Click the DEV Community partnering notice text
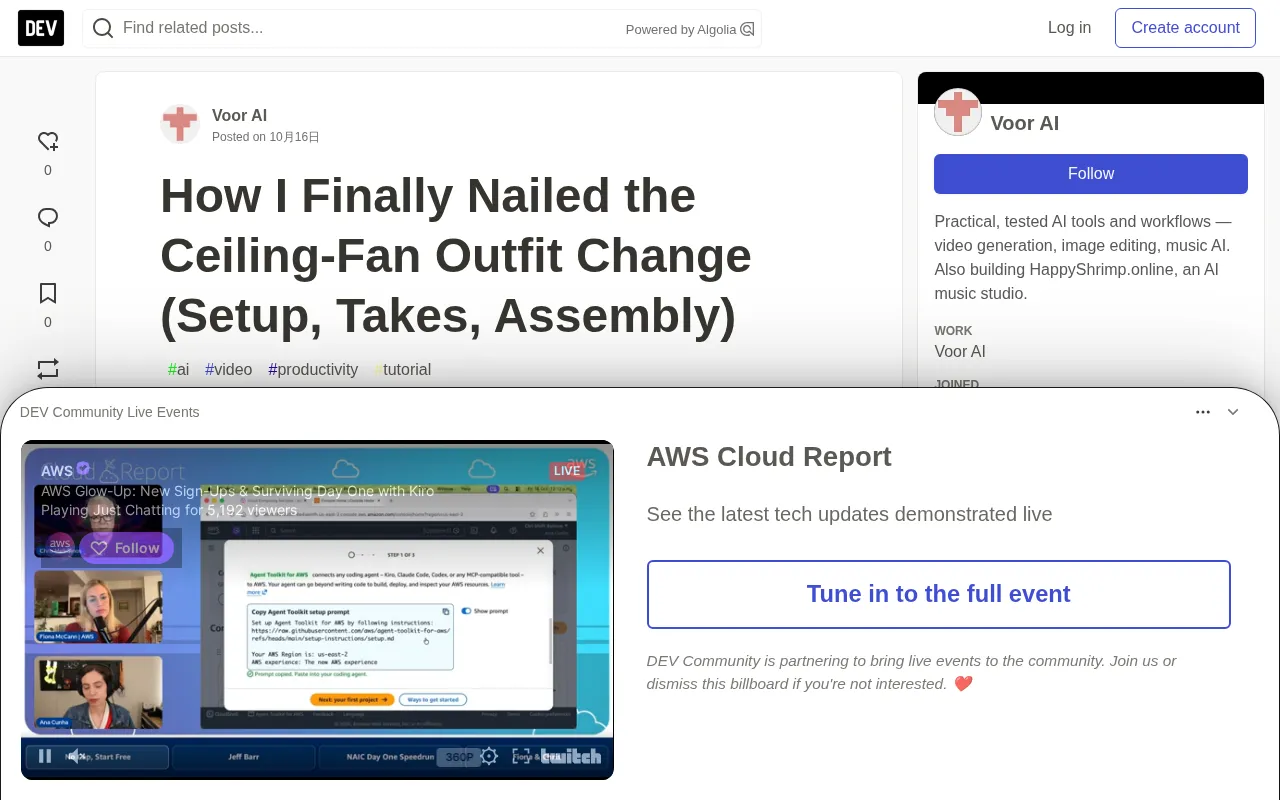Viewport: 1280px width, 800px height. (x=911, y=672)
